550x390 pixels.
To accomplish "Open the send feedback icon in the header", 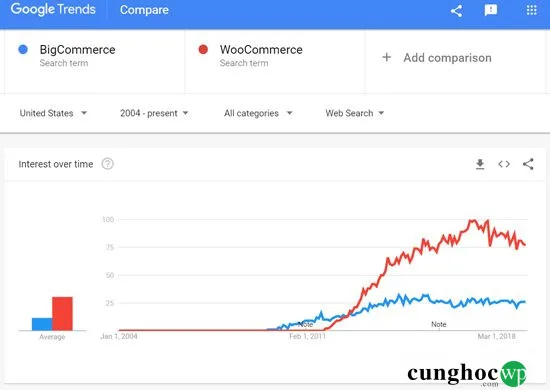I will click(x=490, y=11).
